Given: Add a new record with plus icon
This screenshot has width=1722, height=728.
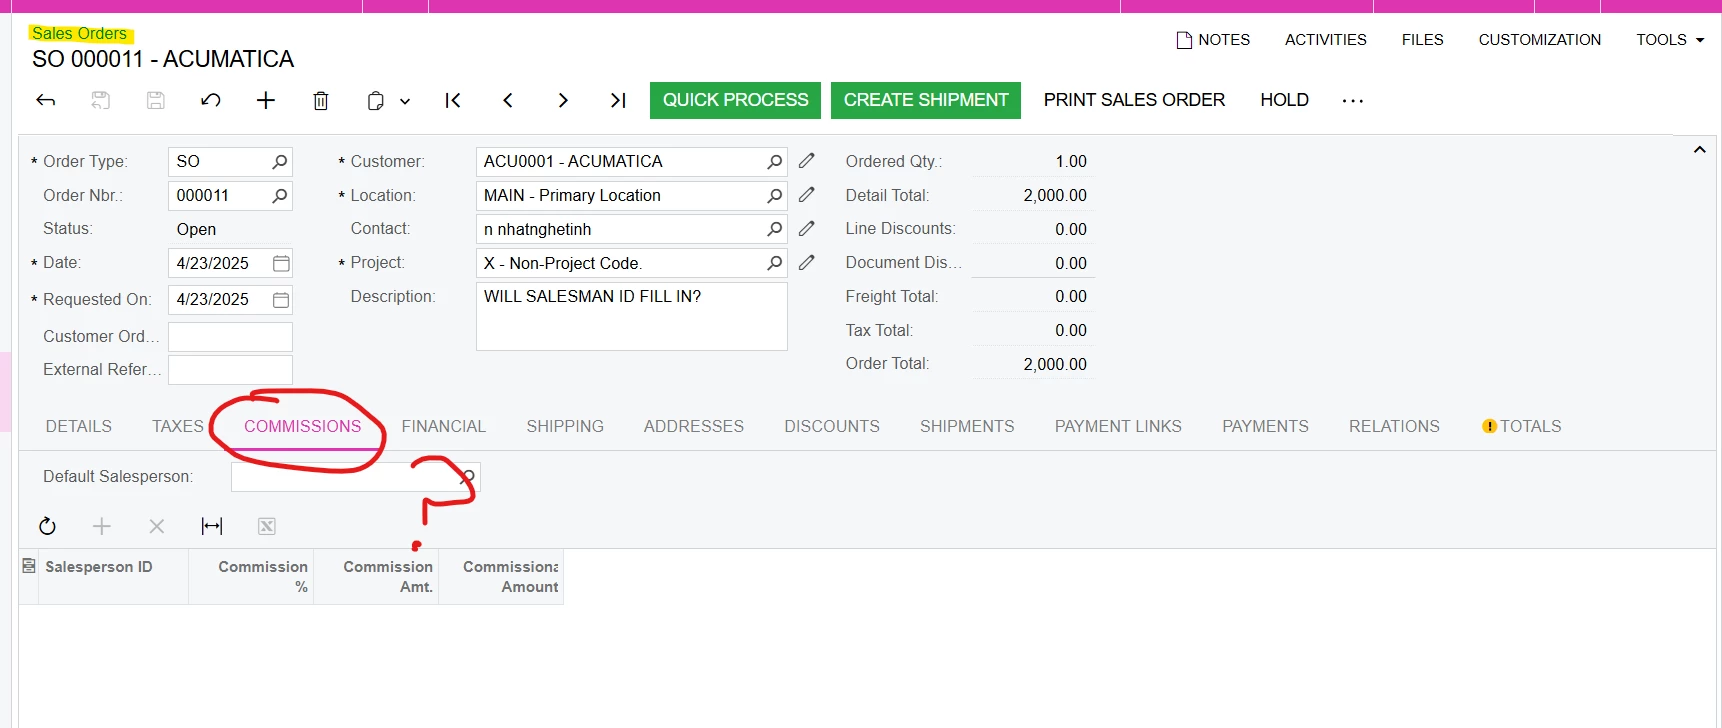Looking at the screenshot, I should click(266, 100).
